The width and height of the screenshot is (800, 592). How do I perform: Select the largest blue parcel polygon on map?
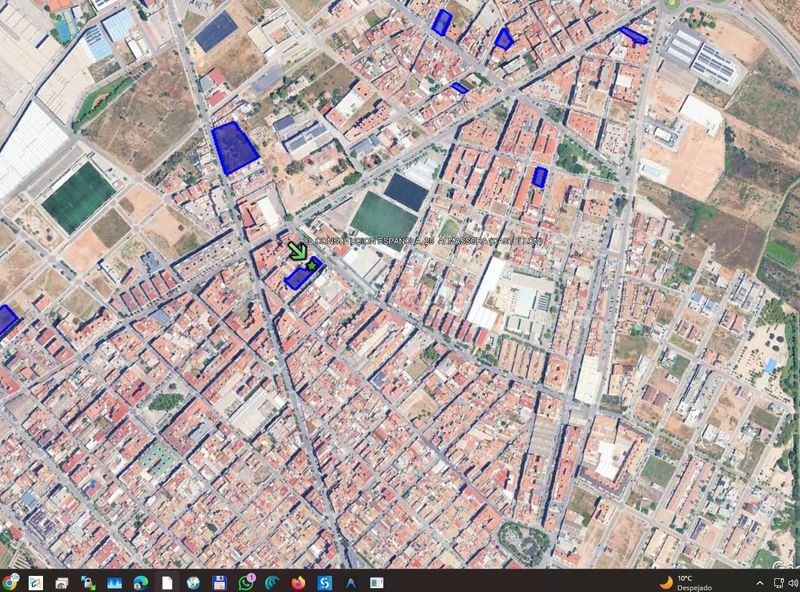point(234,147)
